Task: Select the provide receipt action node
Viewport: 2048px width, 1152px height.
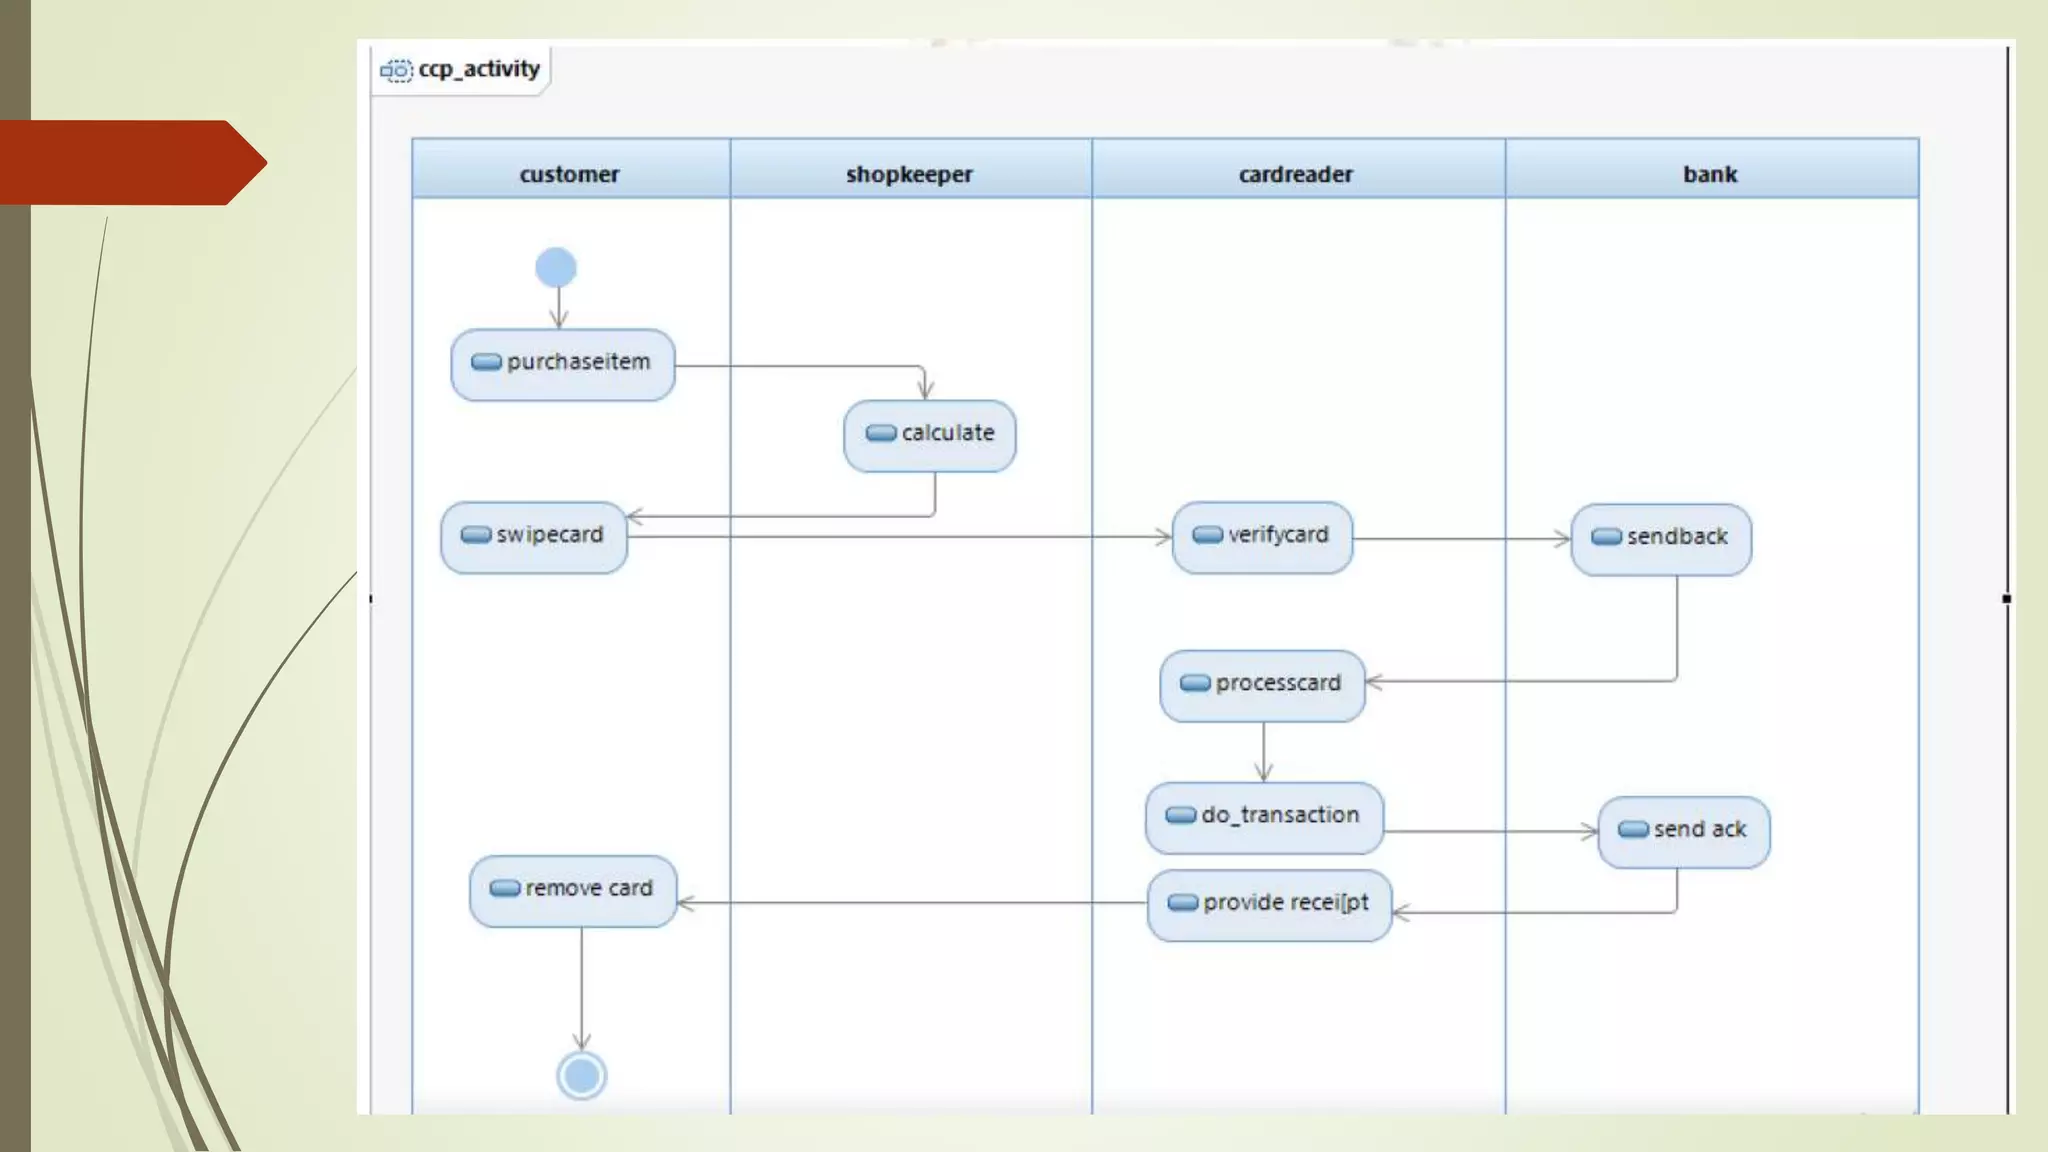Action: (1269, 904)
